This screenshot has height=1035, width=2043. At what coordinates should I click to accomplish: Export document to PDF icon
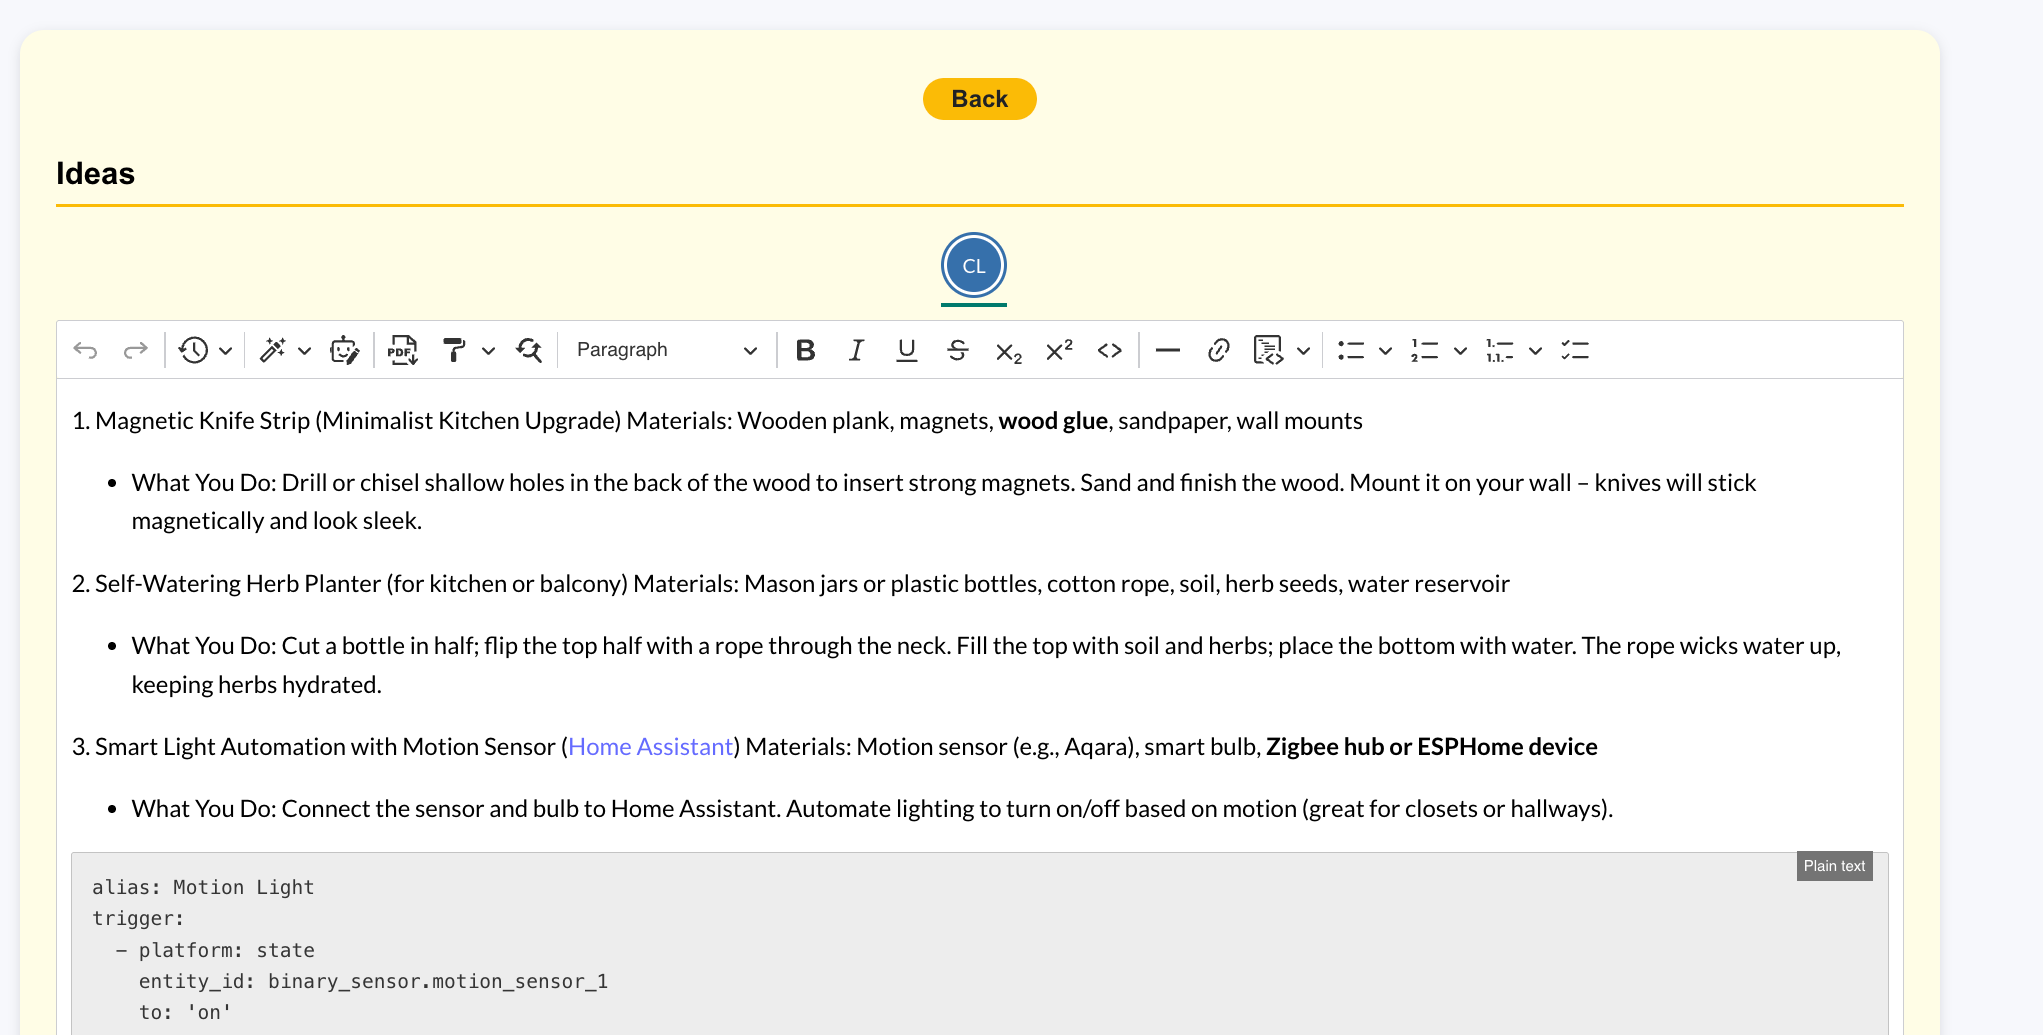tap(403, 350)
